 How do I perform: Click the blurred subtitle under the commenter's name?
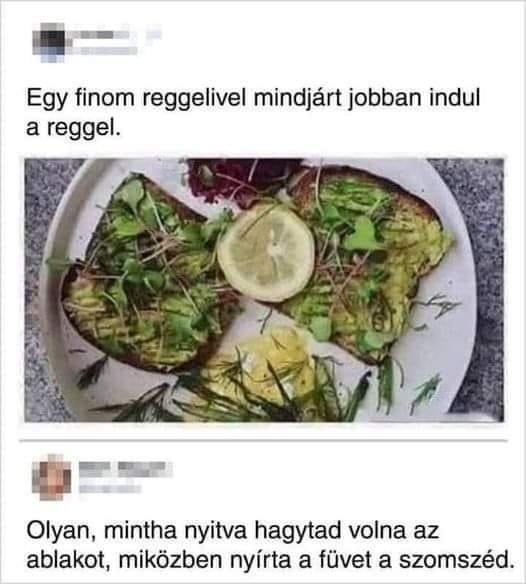(x=110, y=488)
